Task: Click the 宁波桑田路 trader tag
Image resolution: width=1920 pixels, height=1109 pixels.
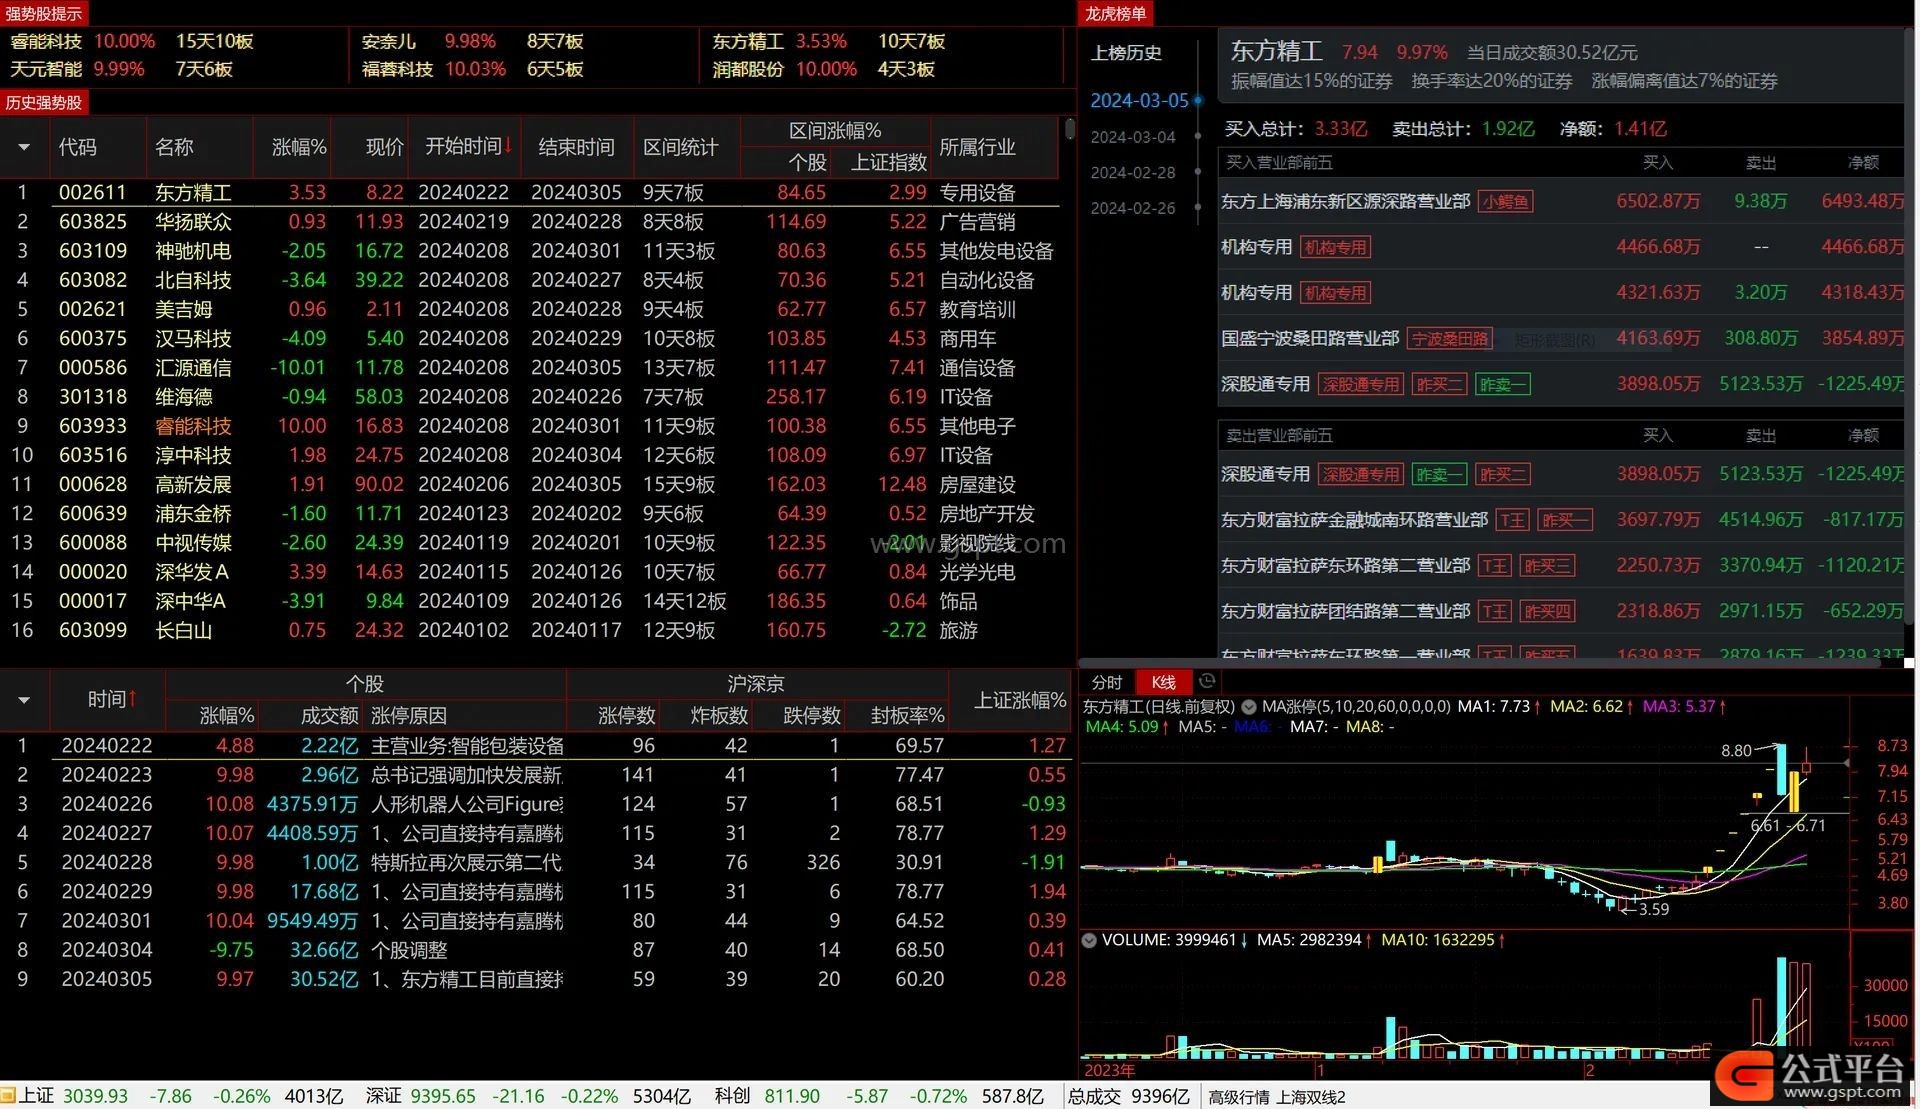Action: pos(1449,339)
